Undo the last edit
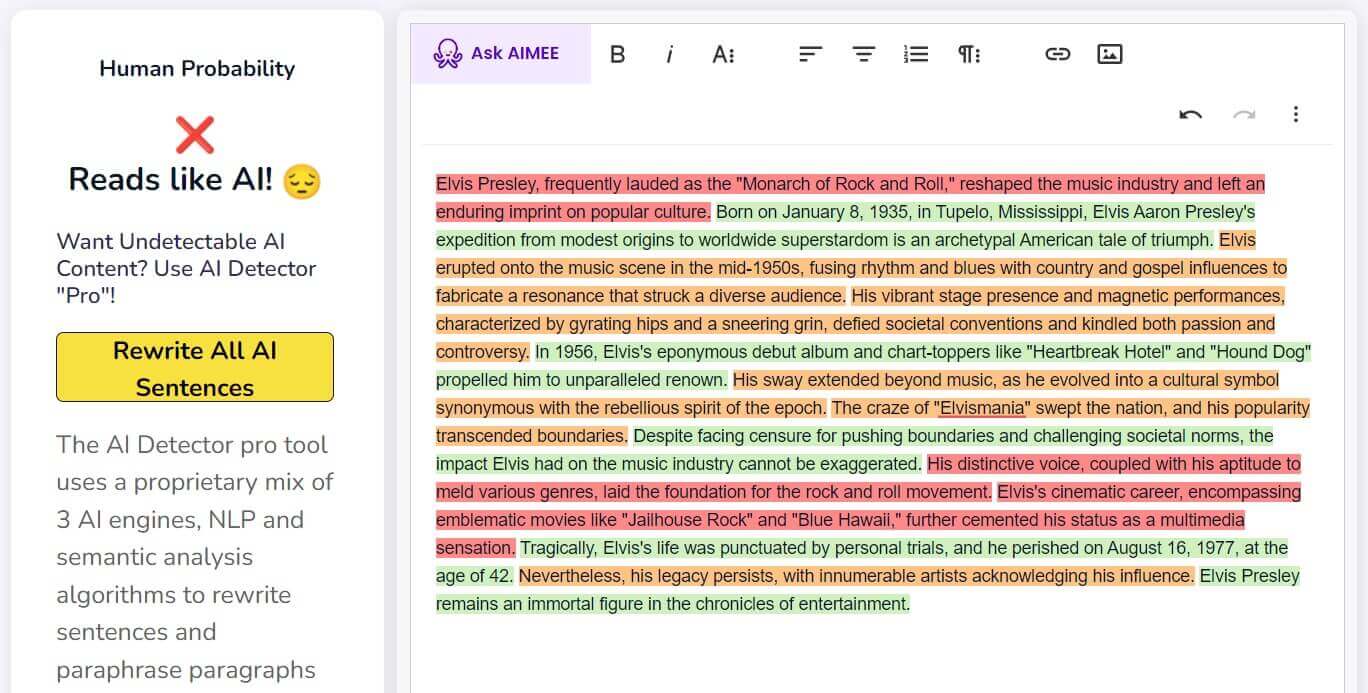1368x693 pixels. tap(1190, 114)
